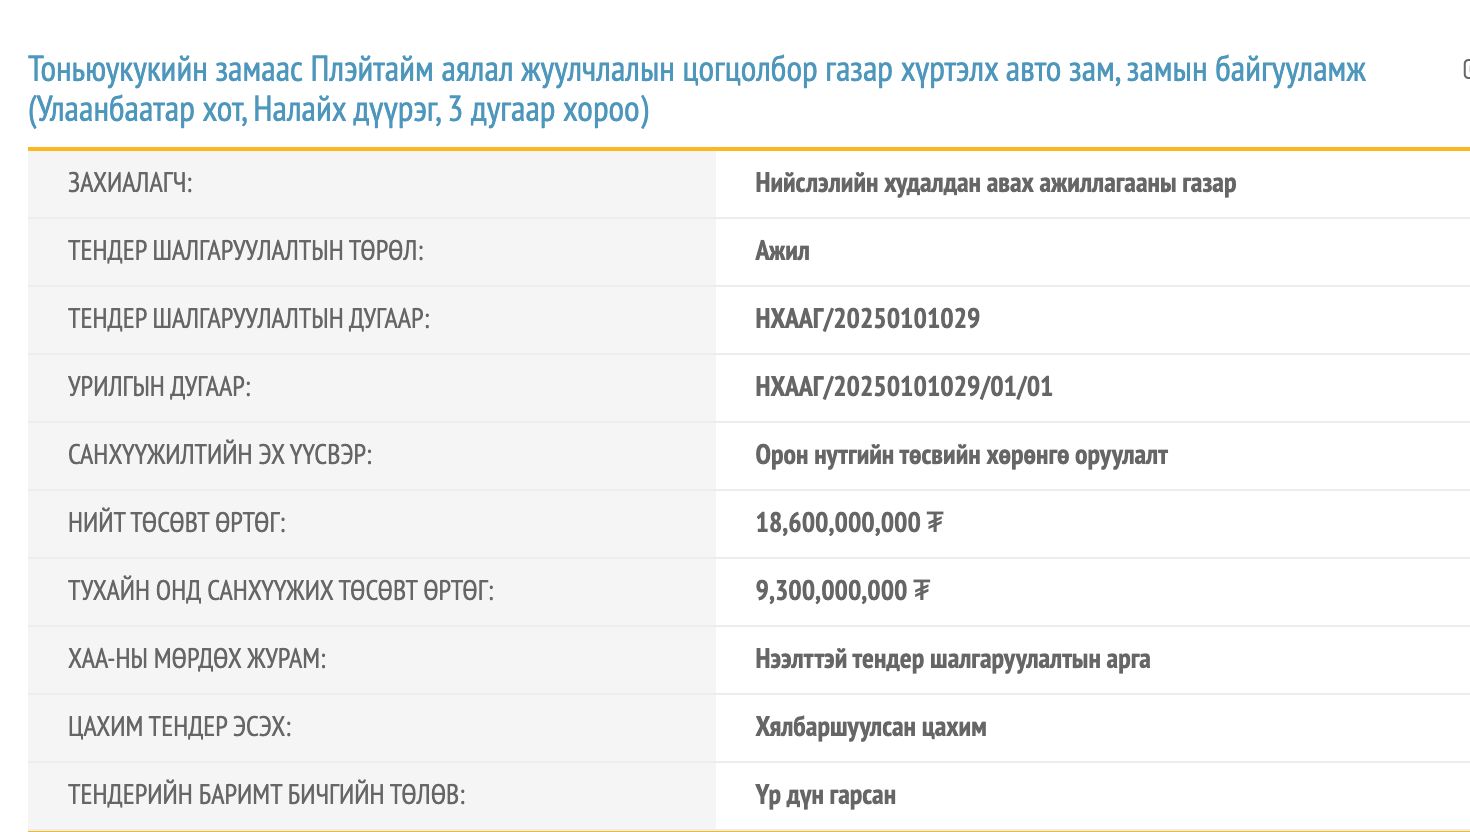Select the document status Үр дүн гарсан
1470x832 pixels.
pyautogui.click(x=828, y=796)
